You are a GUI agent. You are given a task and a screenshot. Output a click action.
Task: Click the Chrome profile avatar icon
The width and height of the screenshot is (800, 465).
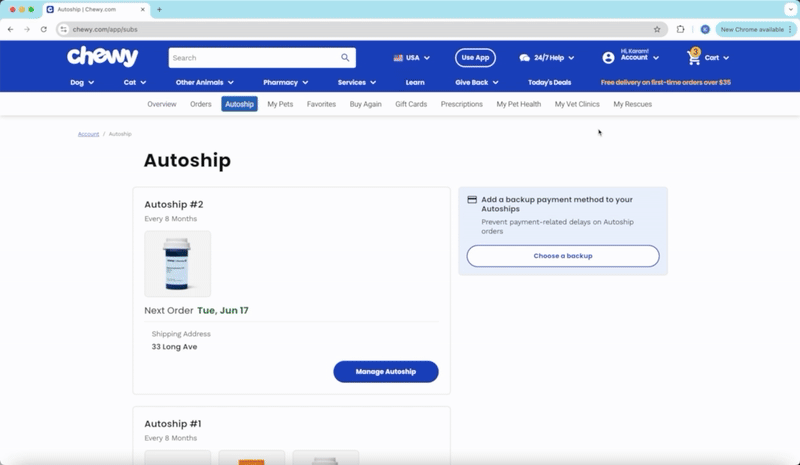tap(705, 29)
